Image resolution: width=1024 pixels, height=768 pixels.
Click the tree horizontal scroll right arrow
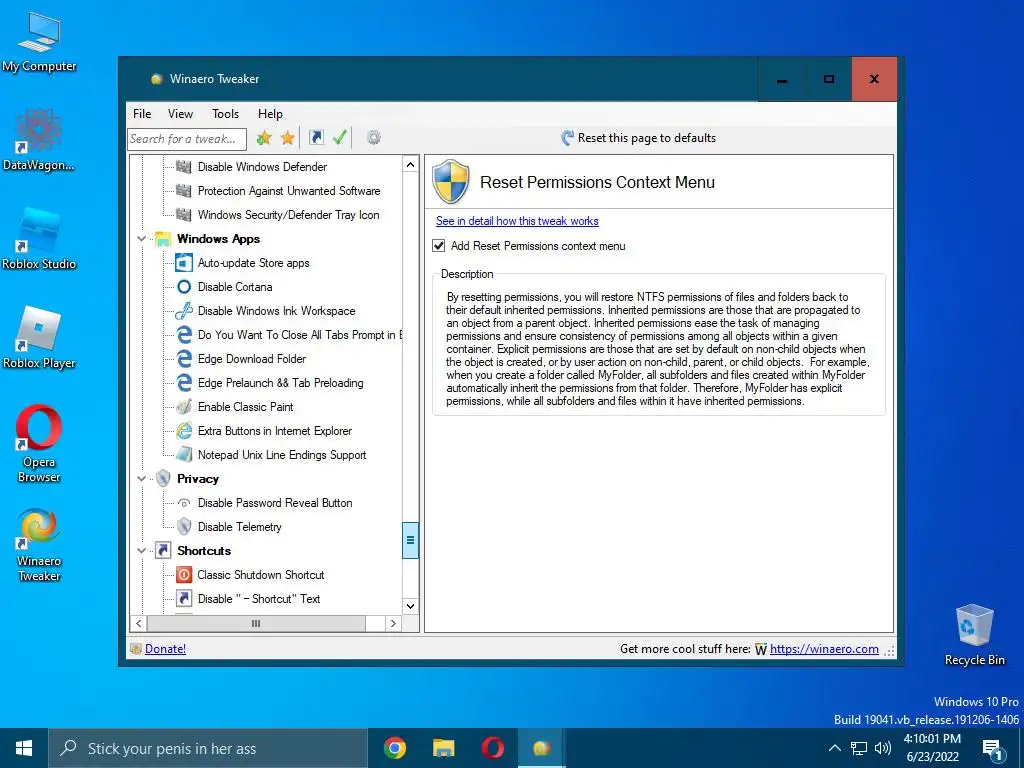[x=393, y=624]
